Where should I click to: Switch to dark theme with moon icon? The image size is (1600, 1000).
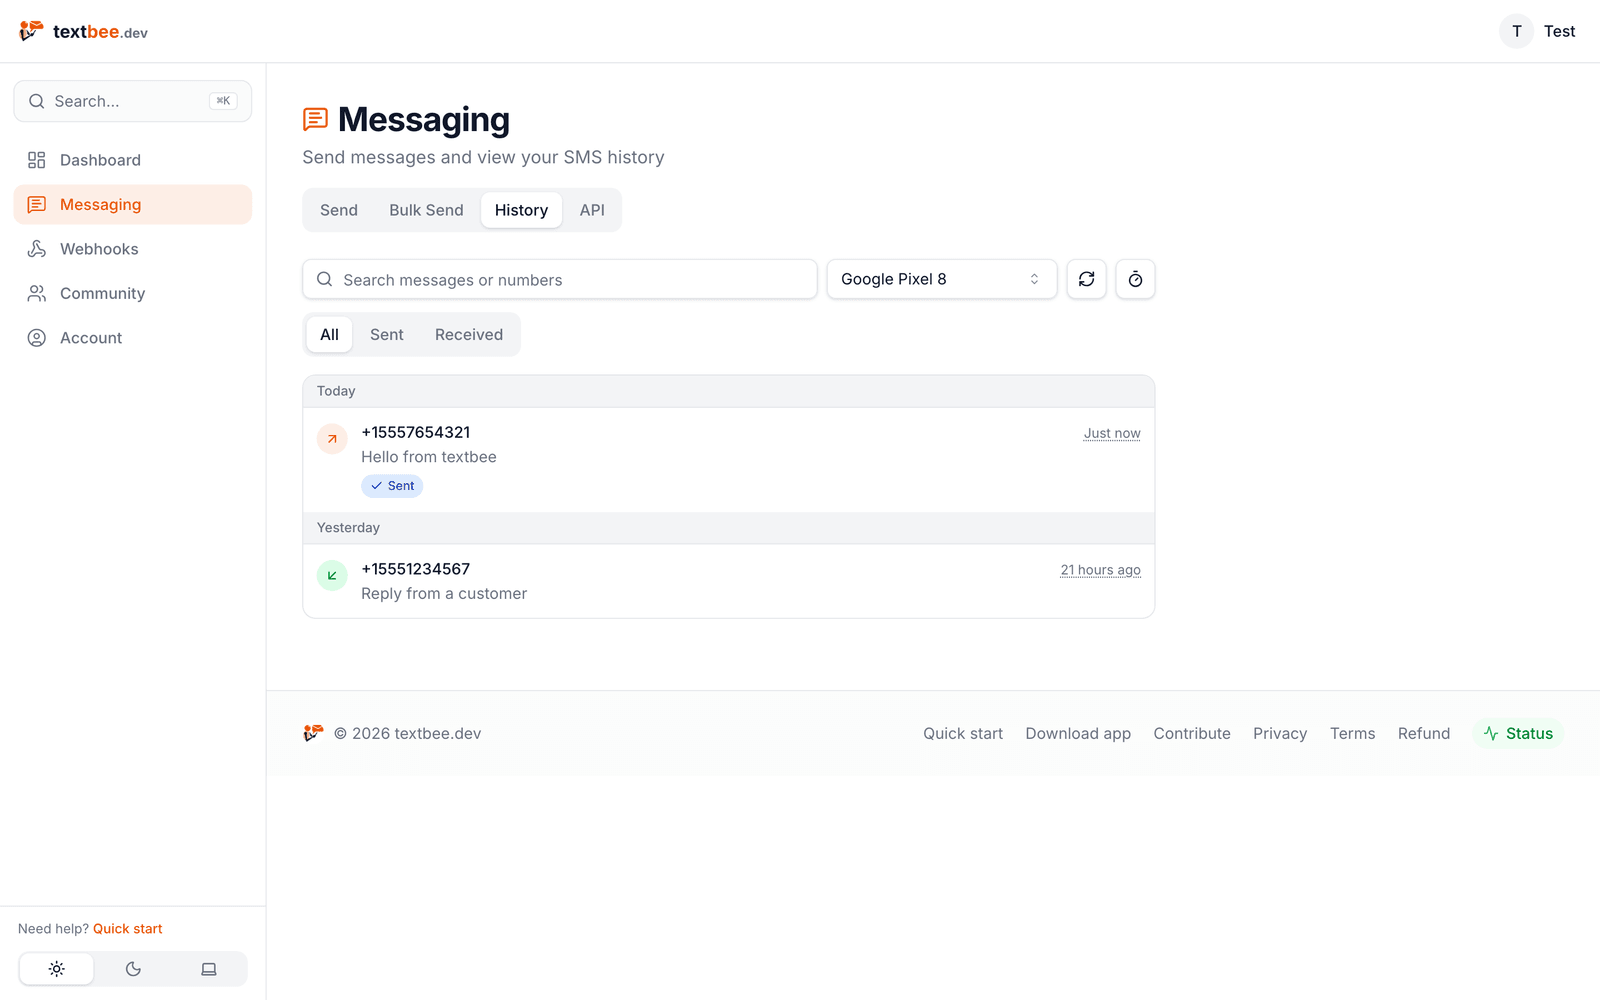click(x=133, y=969)
